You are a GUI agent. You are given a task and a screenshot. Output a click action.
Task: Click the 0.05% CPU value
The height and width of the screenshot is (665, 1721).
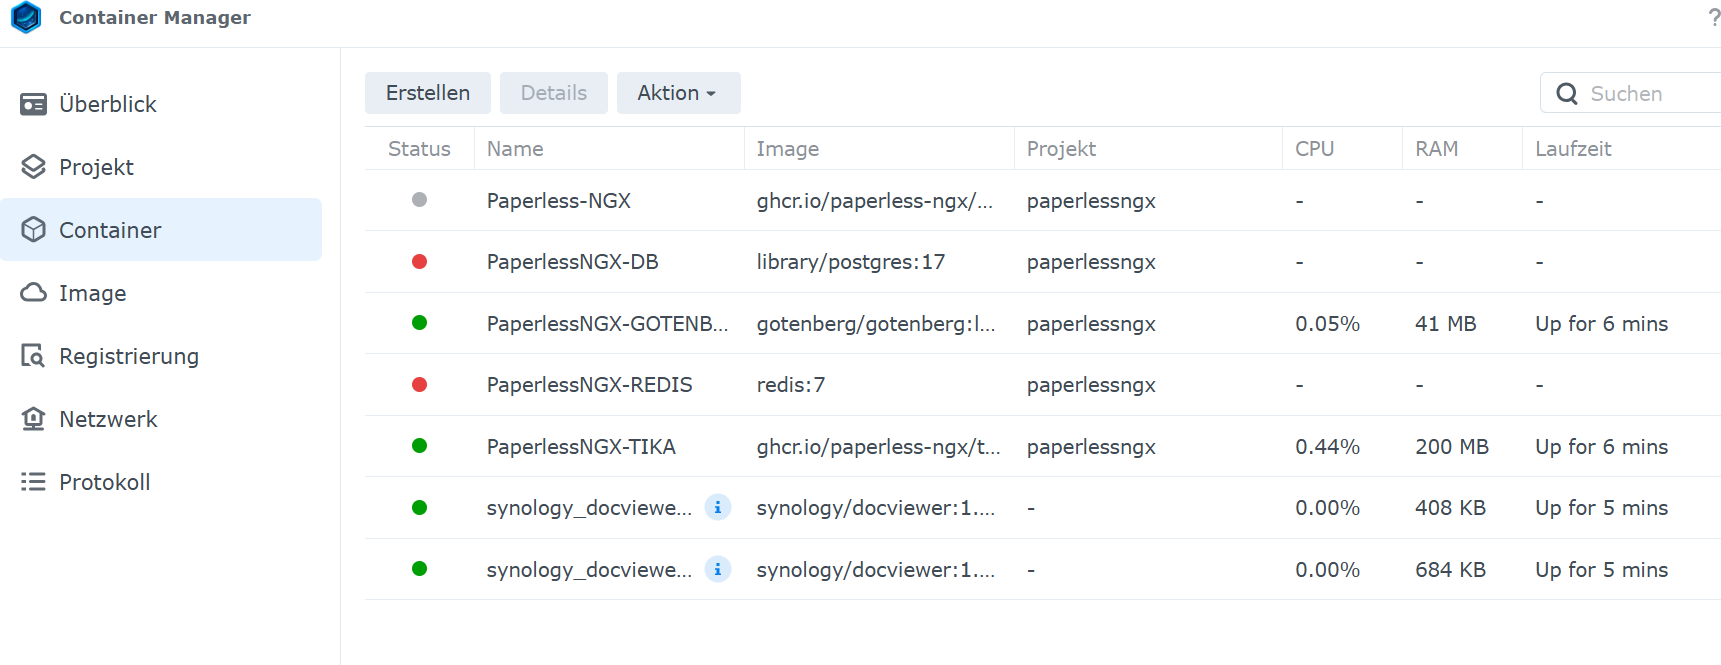click(1328, 324)
